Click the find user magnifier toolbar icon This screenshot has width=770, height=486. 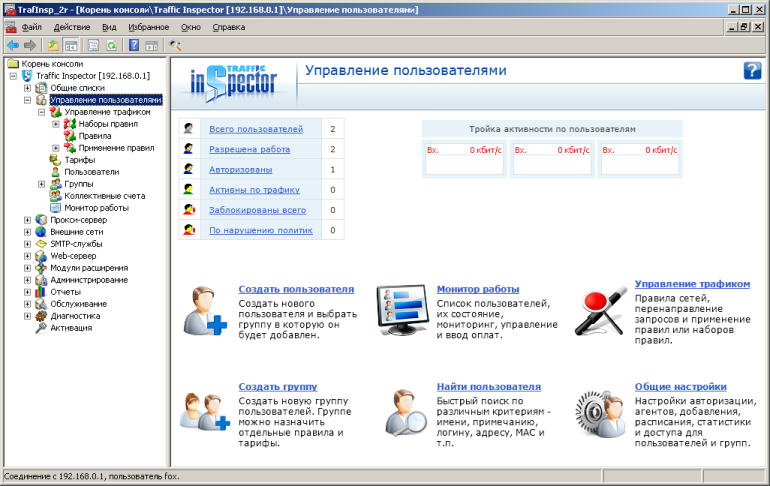tap(175, 46)
